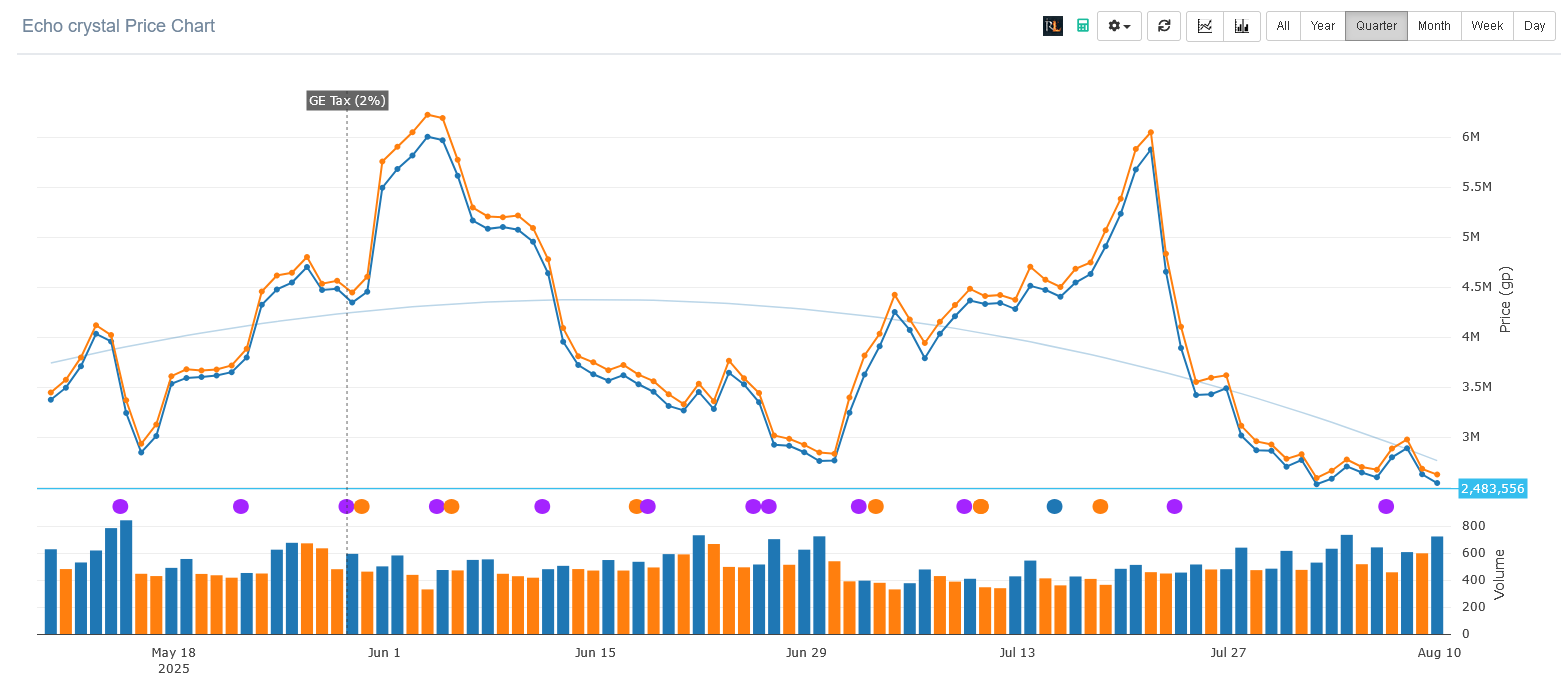Click the 4.5M price axis label

(1476, 287)
